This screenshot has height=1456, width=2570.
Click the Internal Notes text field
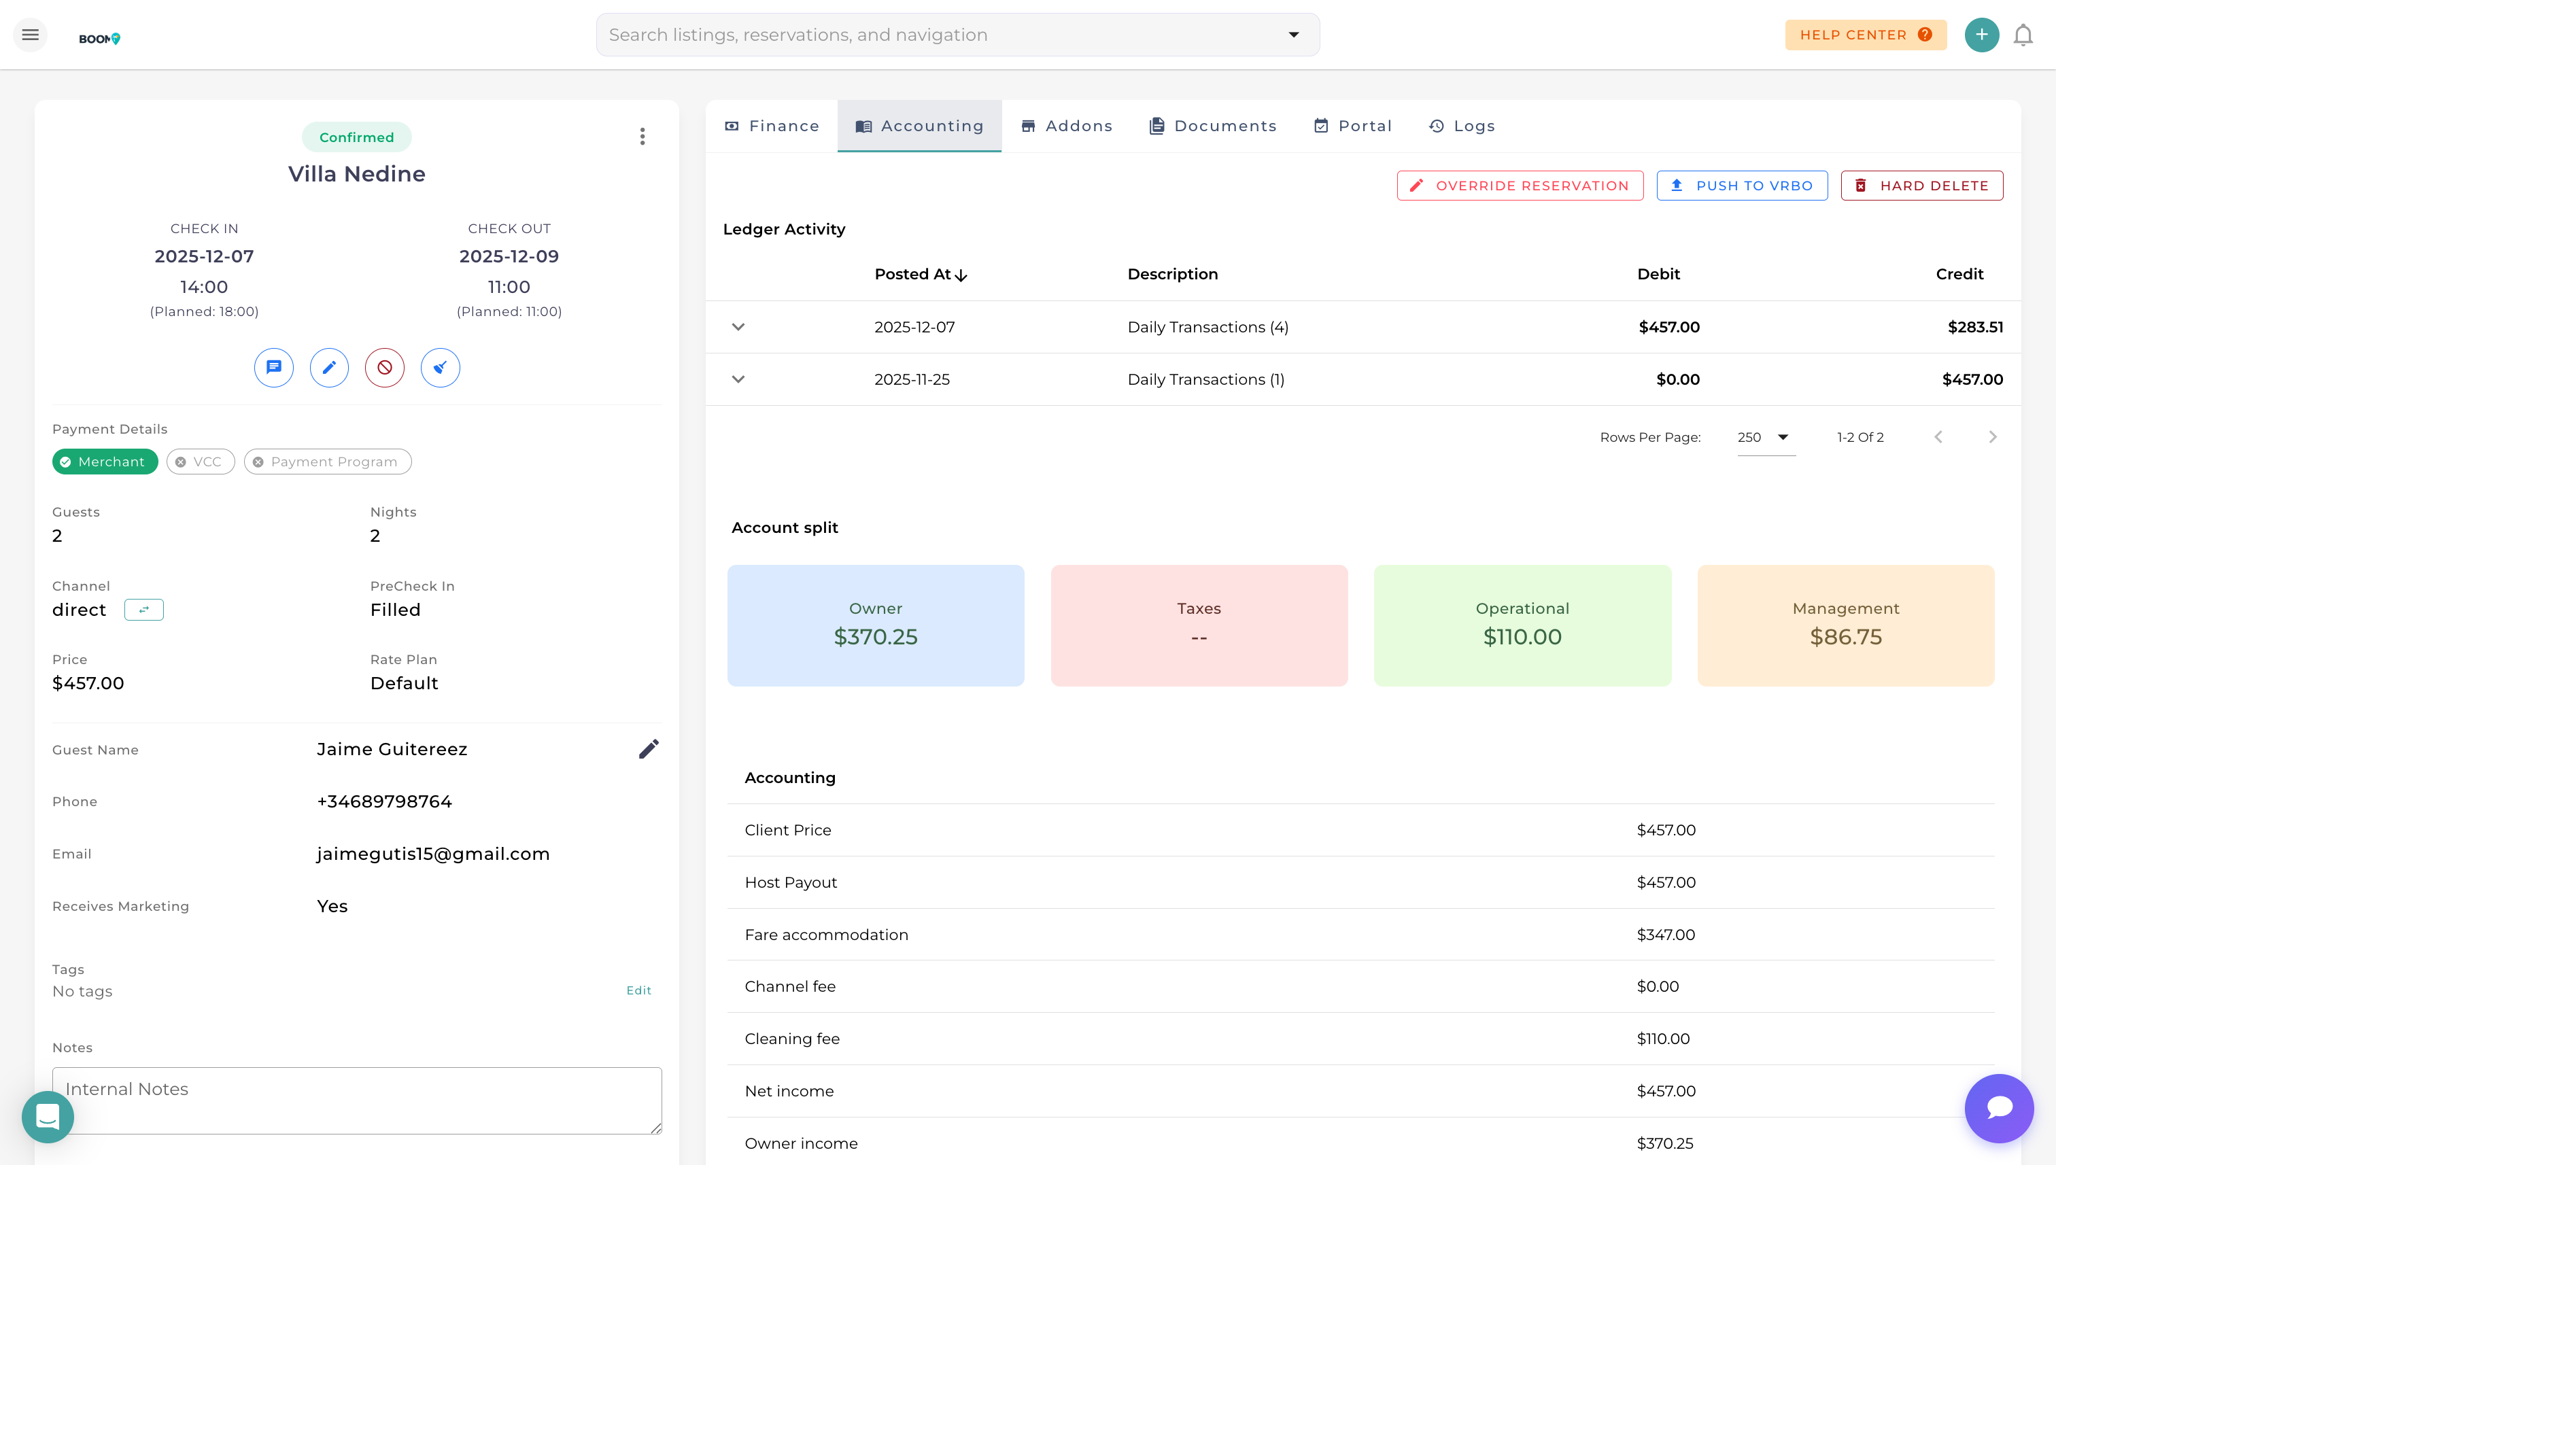(356, 1100)
